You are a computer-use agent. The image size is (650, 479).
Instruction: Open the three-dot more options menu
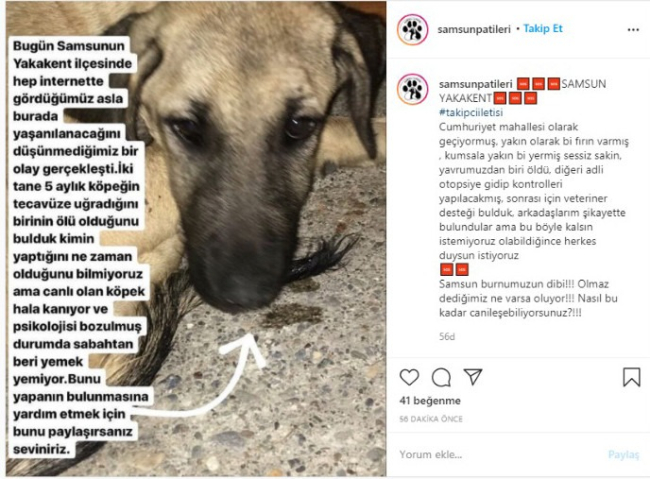coord(633,30)
